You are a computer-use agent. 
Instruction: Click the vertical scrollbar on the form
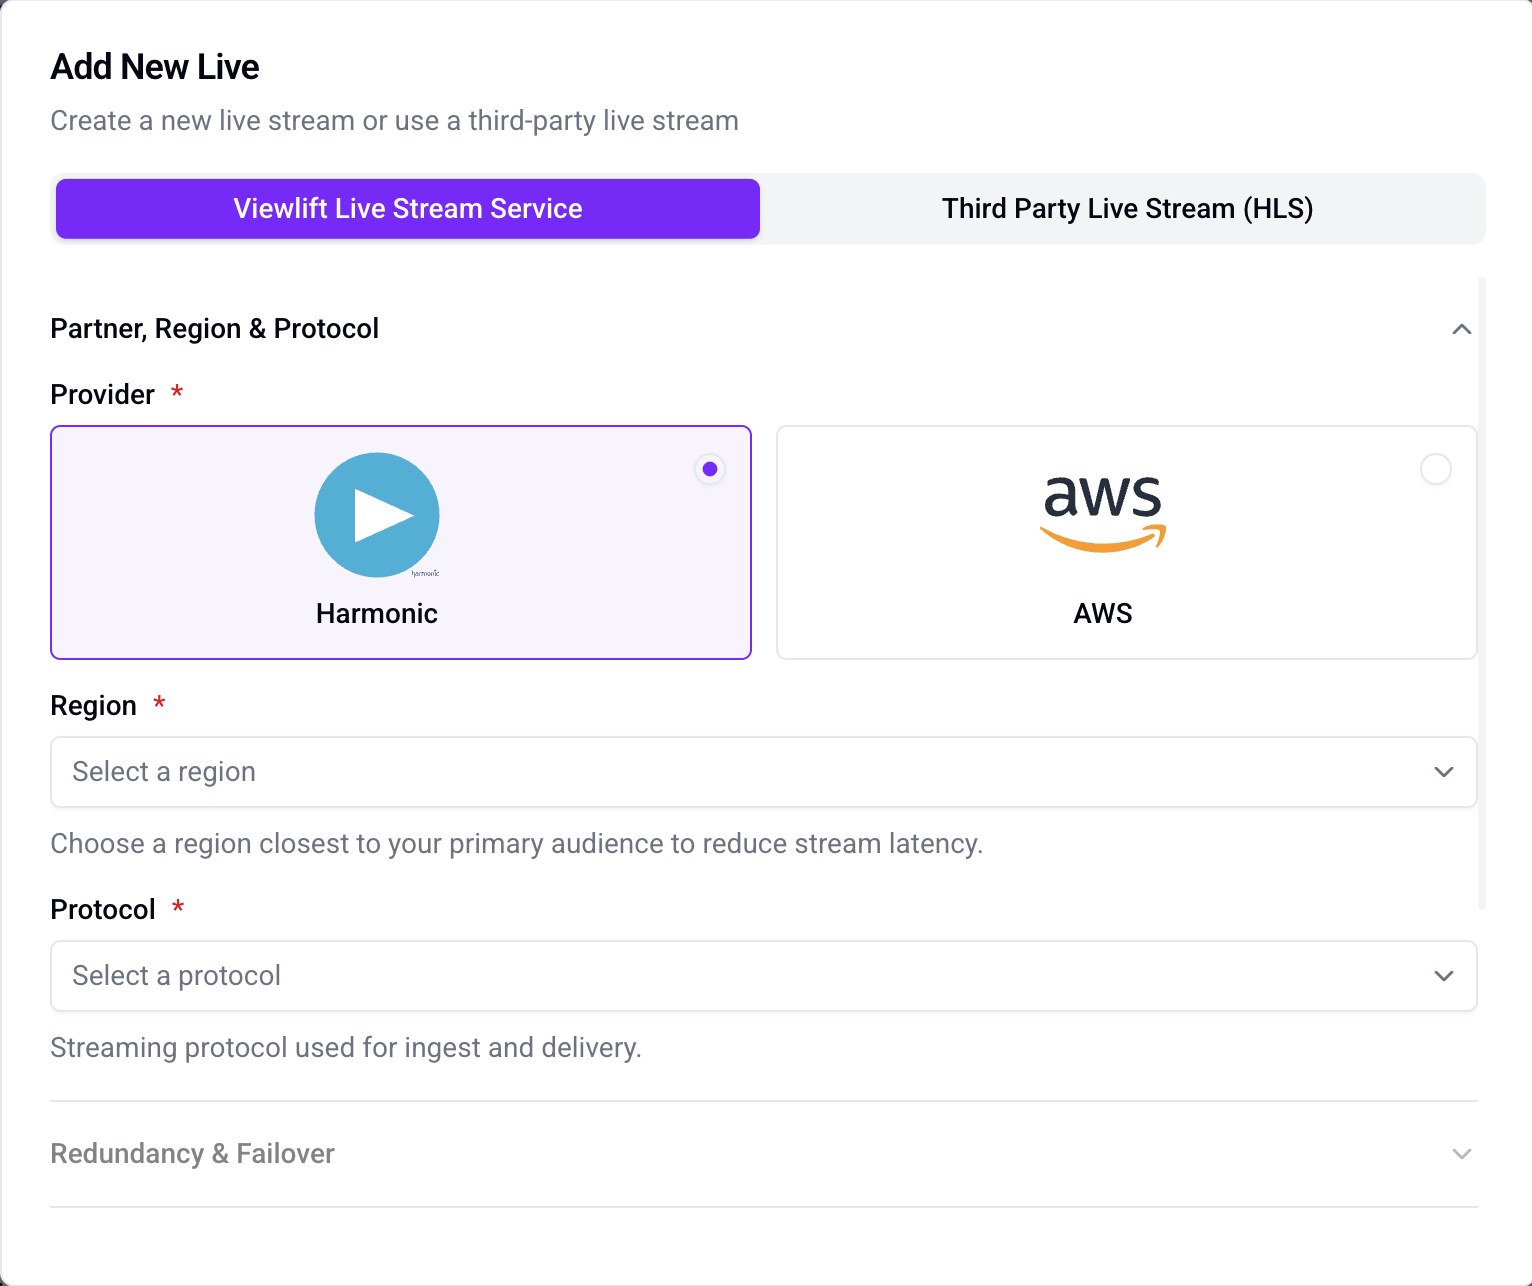point(1482,594)
